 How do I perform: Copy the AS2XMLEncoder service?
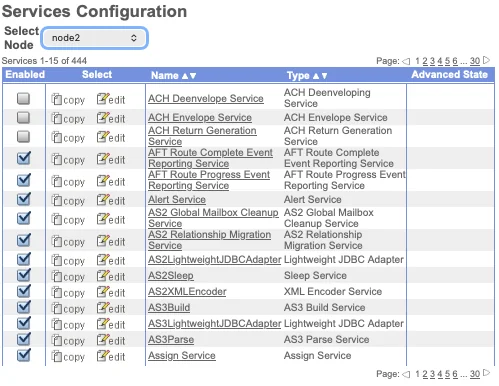click(x=68, y=292)
